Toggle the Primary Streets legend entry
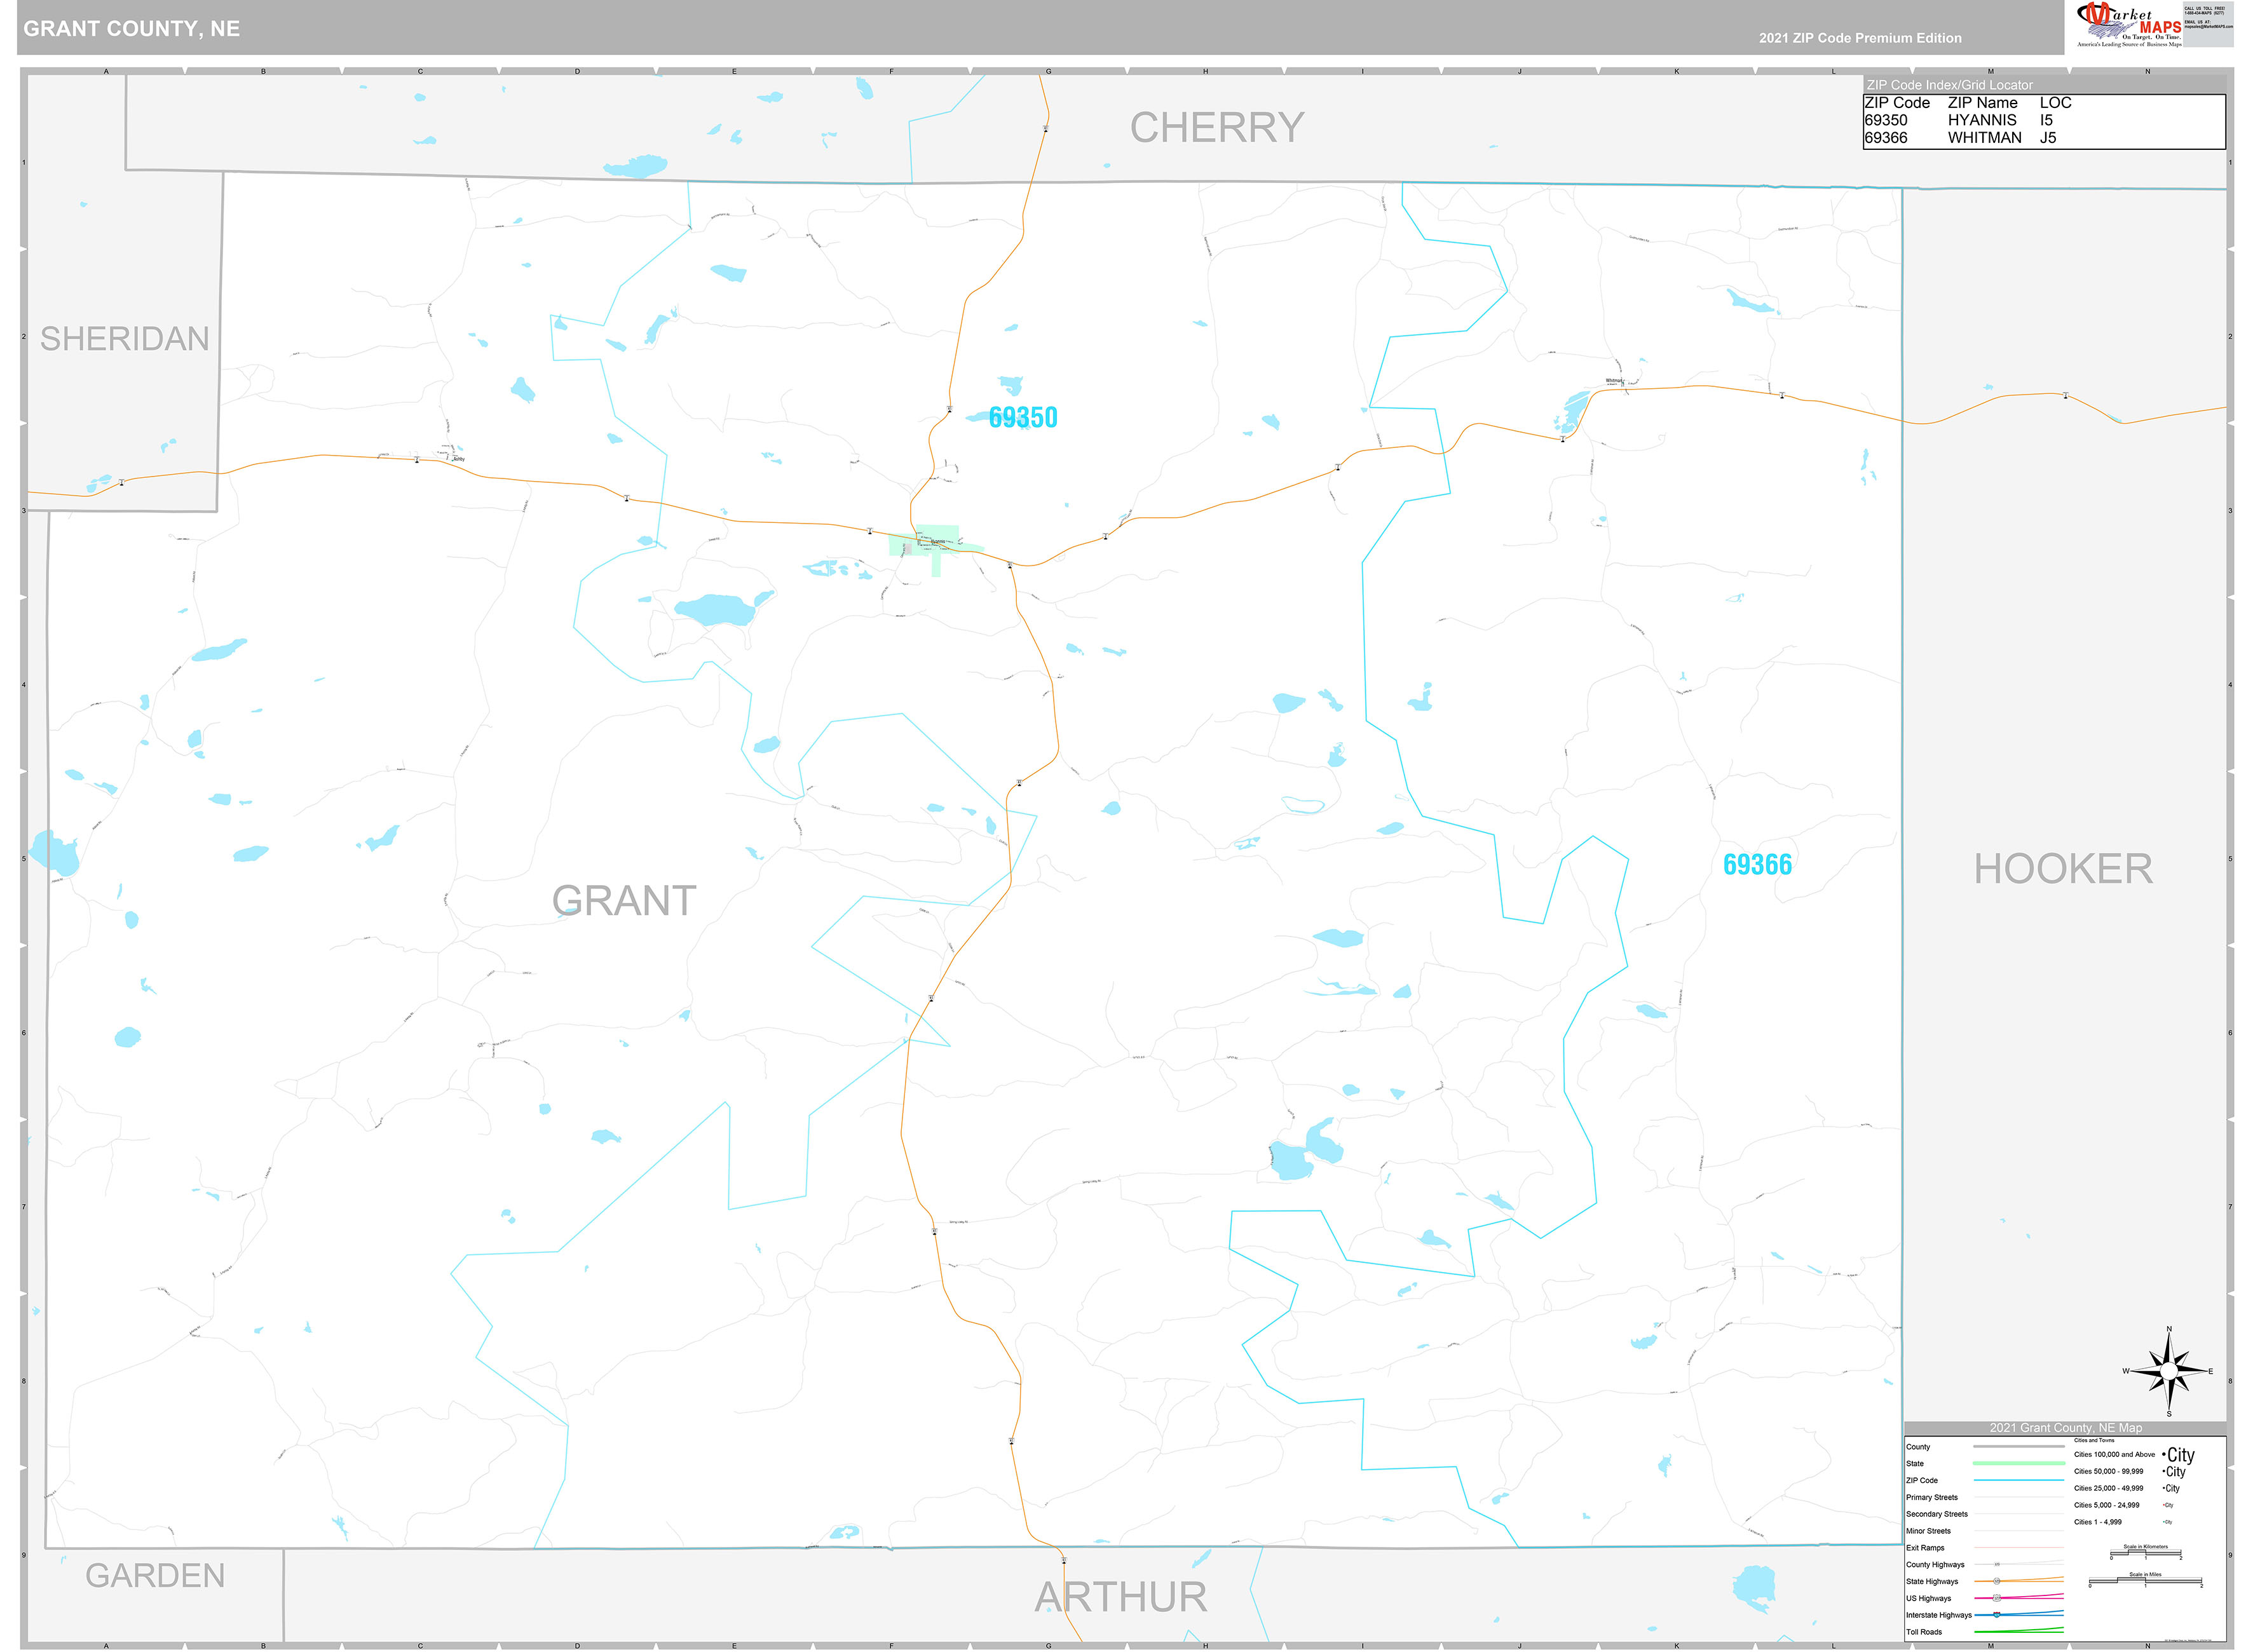Screen dimensions: 2253x1652 [2019, 1497]
